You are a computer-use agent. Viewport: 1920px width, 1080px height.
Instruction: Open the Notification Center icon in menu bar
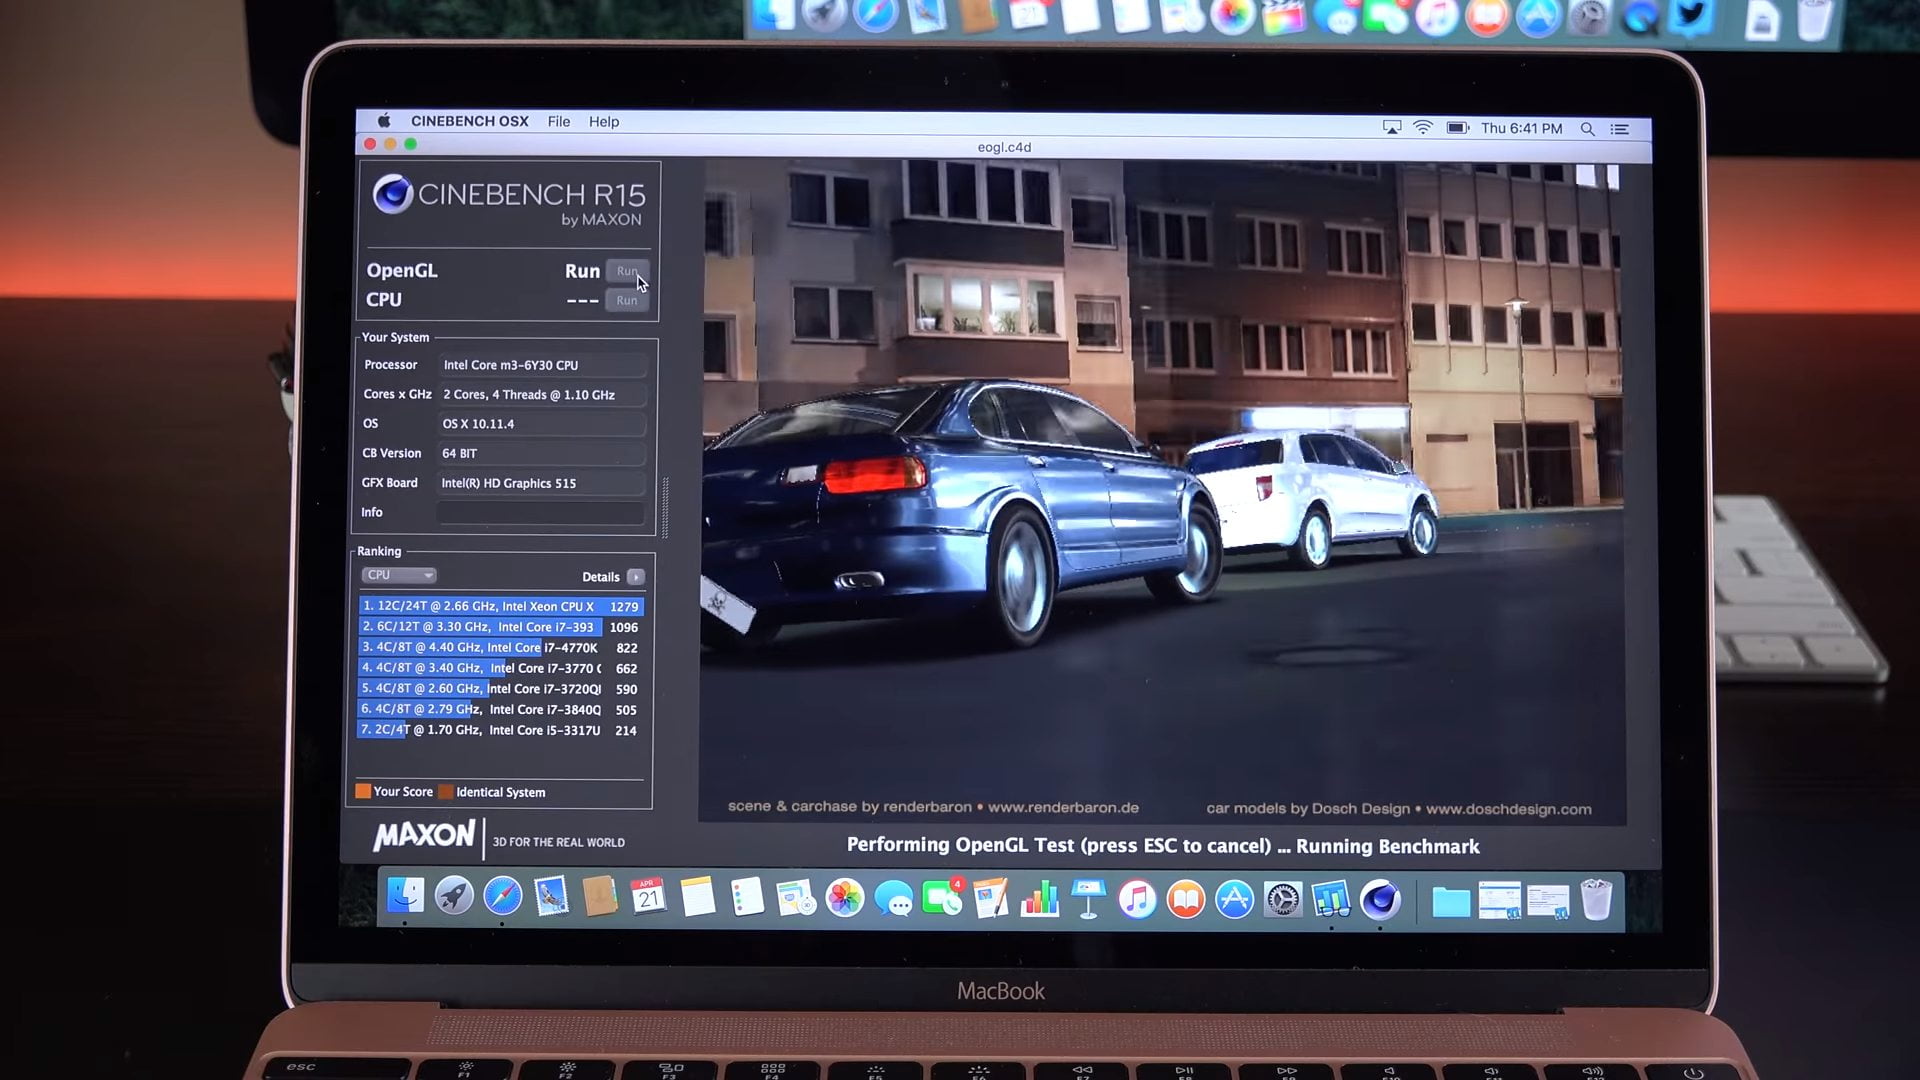pos(1620,129)
